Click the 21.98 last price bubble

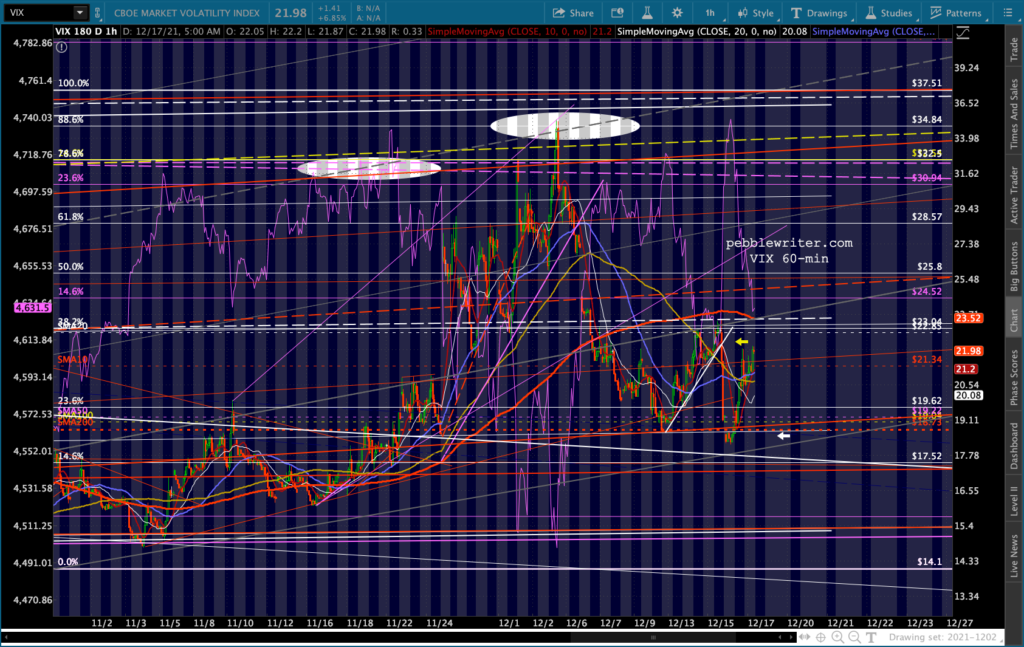click(x=968, y=351)
